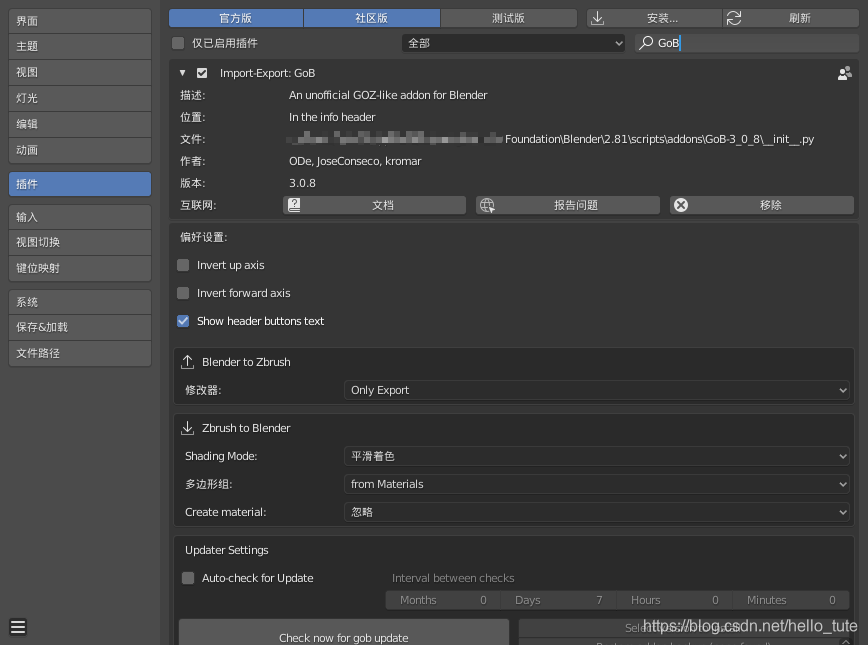Click the install download-arrow icon
The width and height of the screenshot is (868, 645).
pos(597,18)
